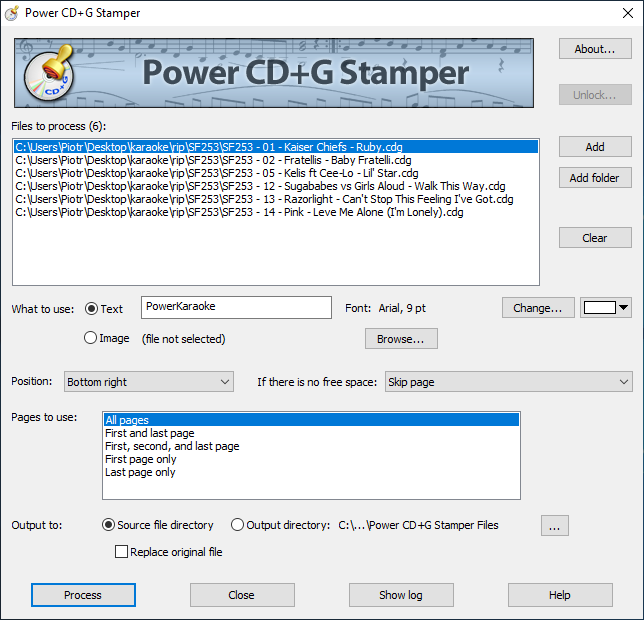644x620 pixels.
Task: Select the Razorlight - Can't Stop This Feeling file
Action: pos(276,200)
